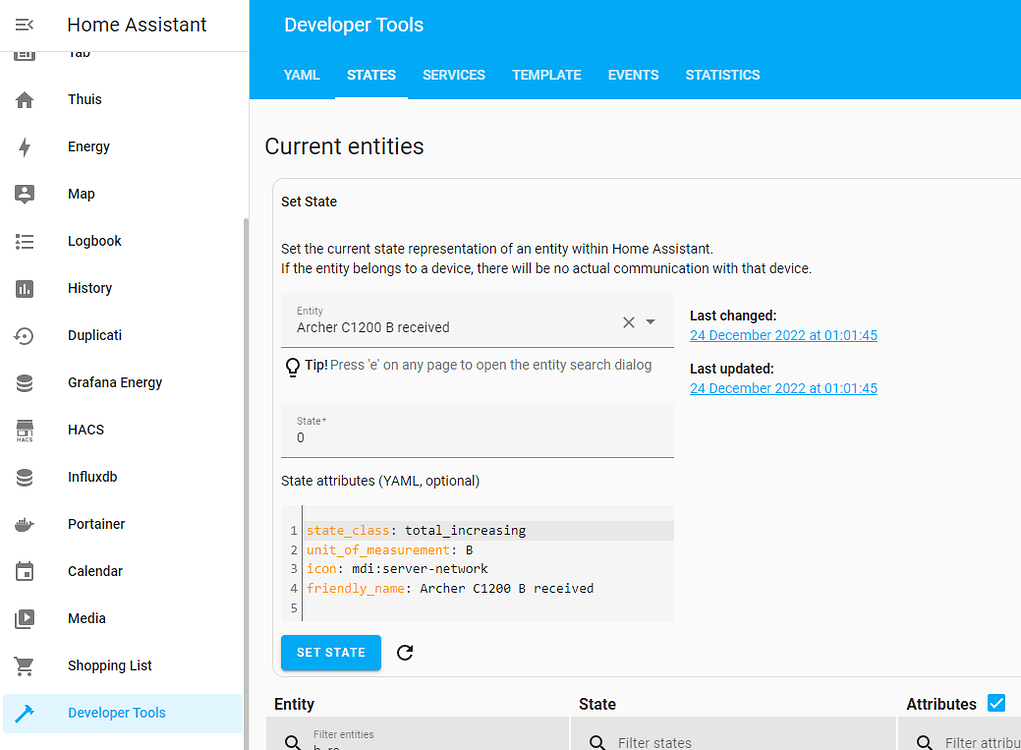
Task: Click the refresh icon beside Set State
Action: (x=405, y=652)
